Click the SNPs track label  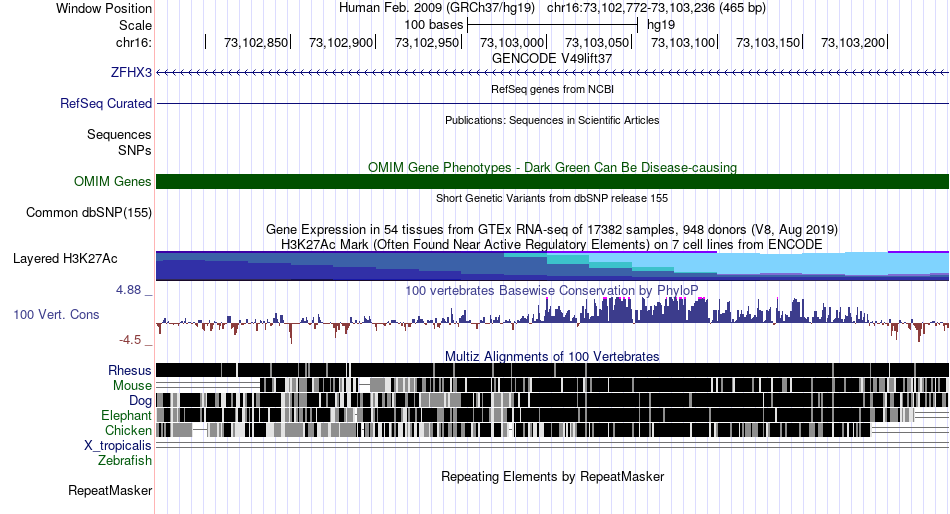135,150
